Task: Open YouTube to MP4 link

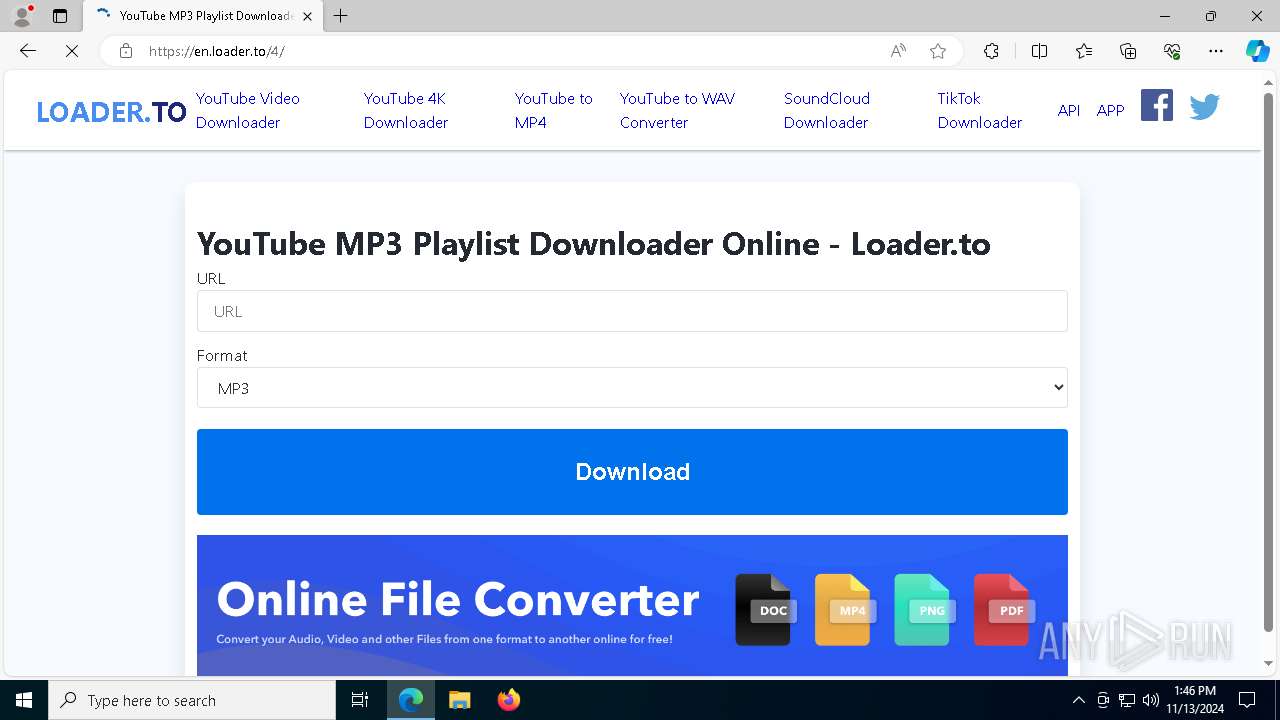Action: (553, 110)
